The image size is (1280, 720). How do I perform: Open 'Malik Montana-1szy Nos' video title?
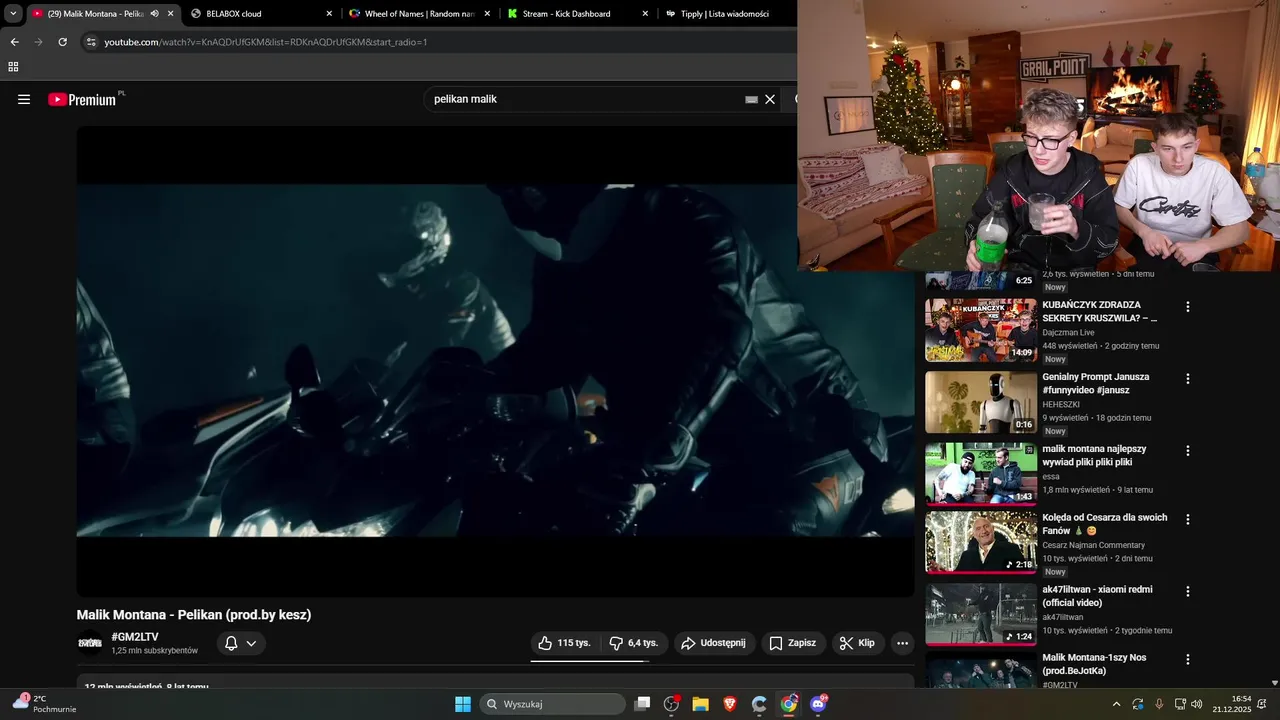pos(1094,664)
